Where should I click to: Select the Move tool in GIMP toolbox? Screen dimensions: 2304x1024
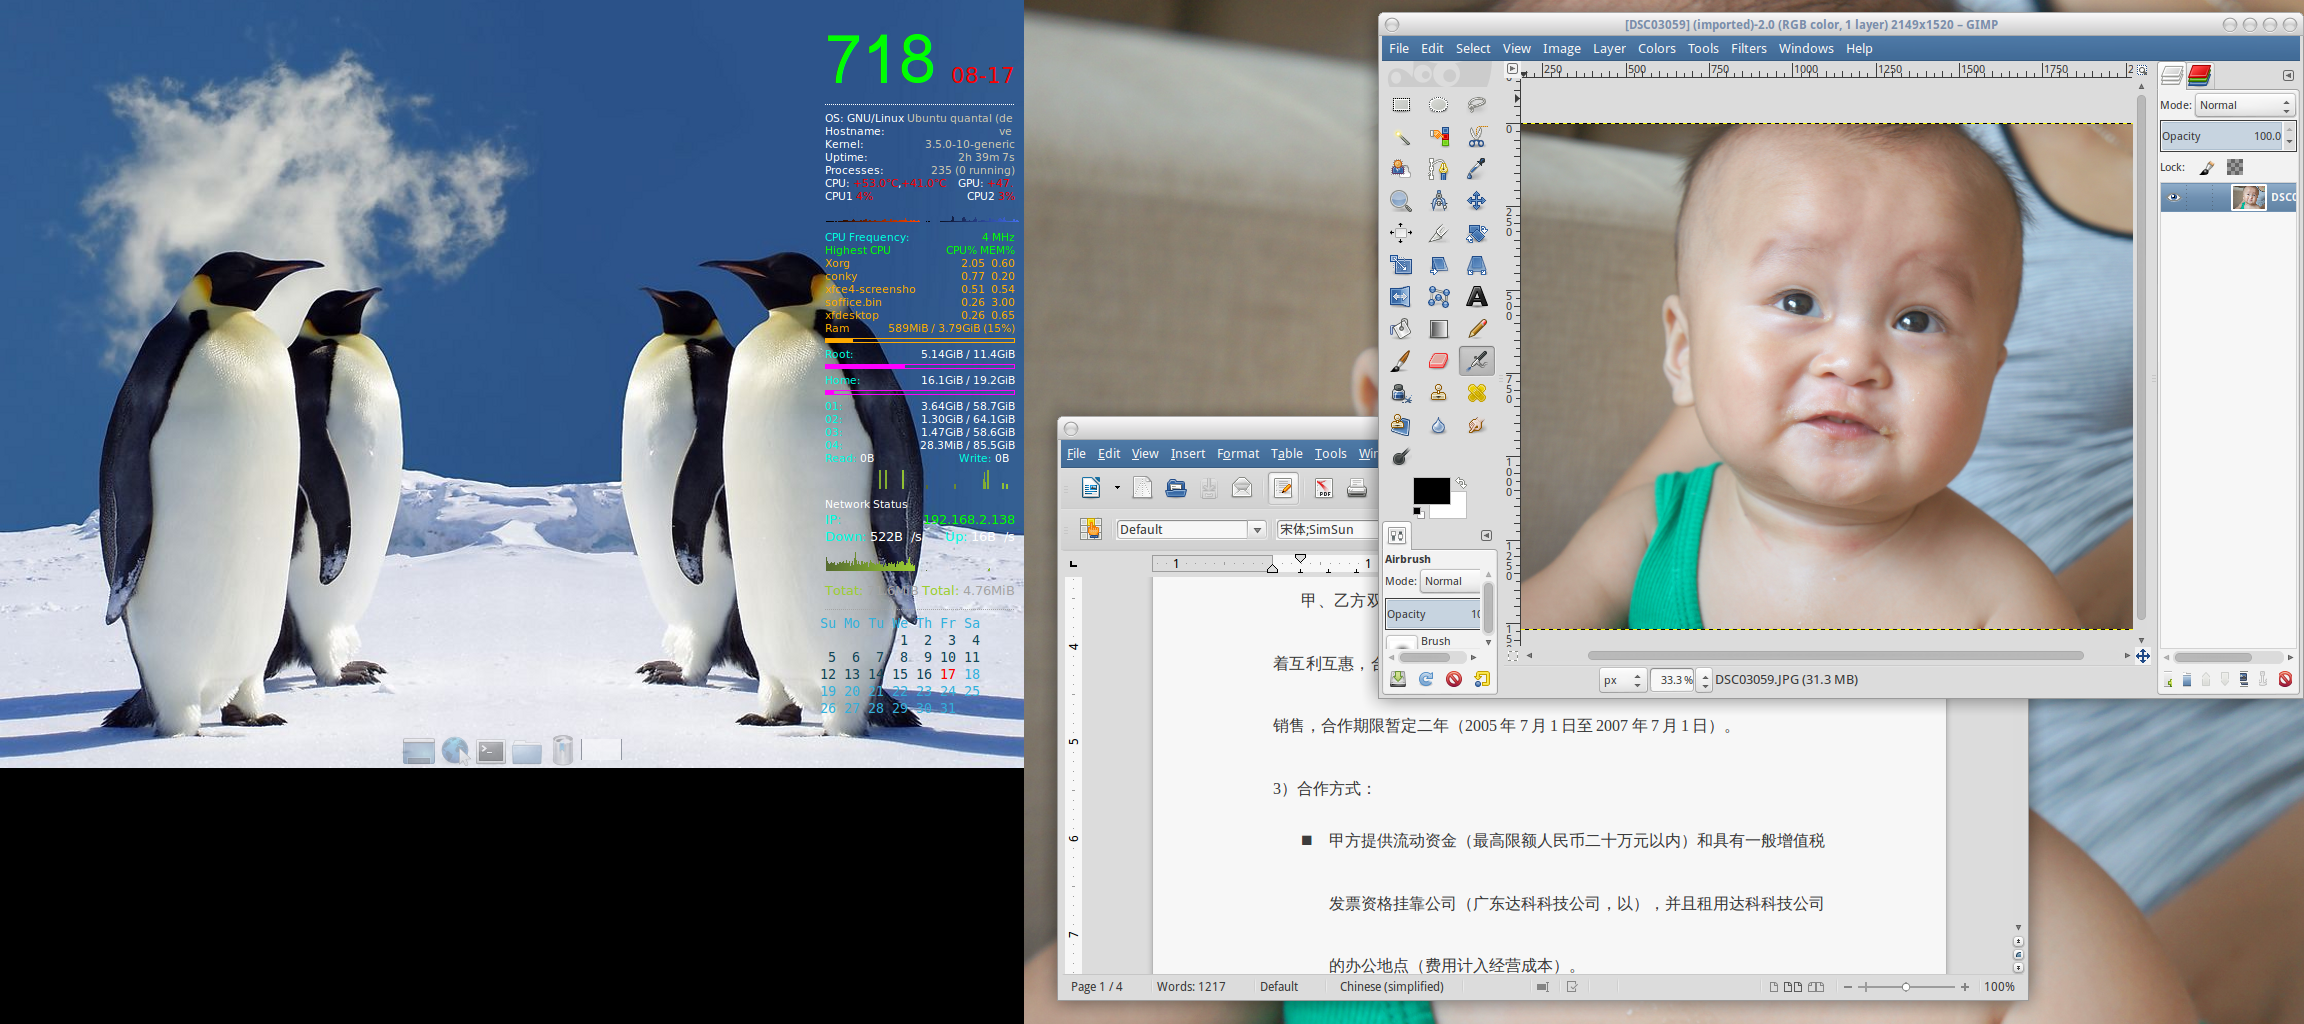coord(1476,201)
